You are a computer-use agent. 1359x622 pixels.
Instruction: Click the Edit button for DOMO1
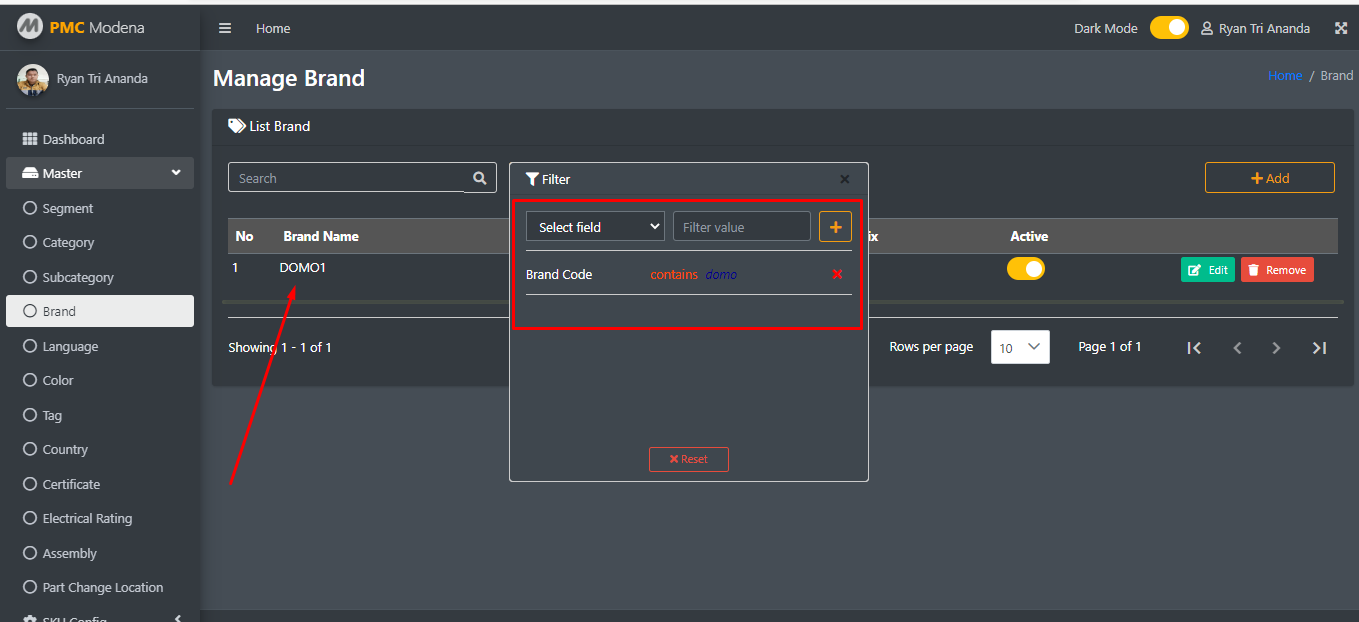(x=1207, y=270)
